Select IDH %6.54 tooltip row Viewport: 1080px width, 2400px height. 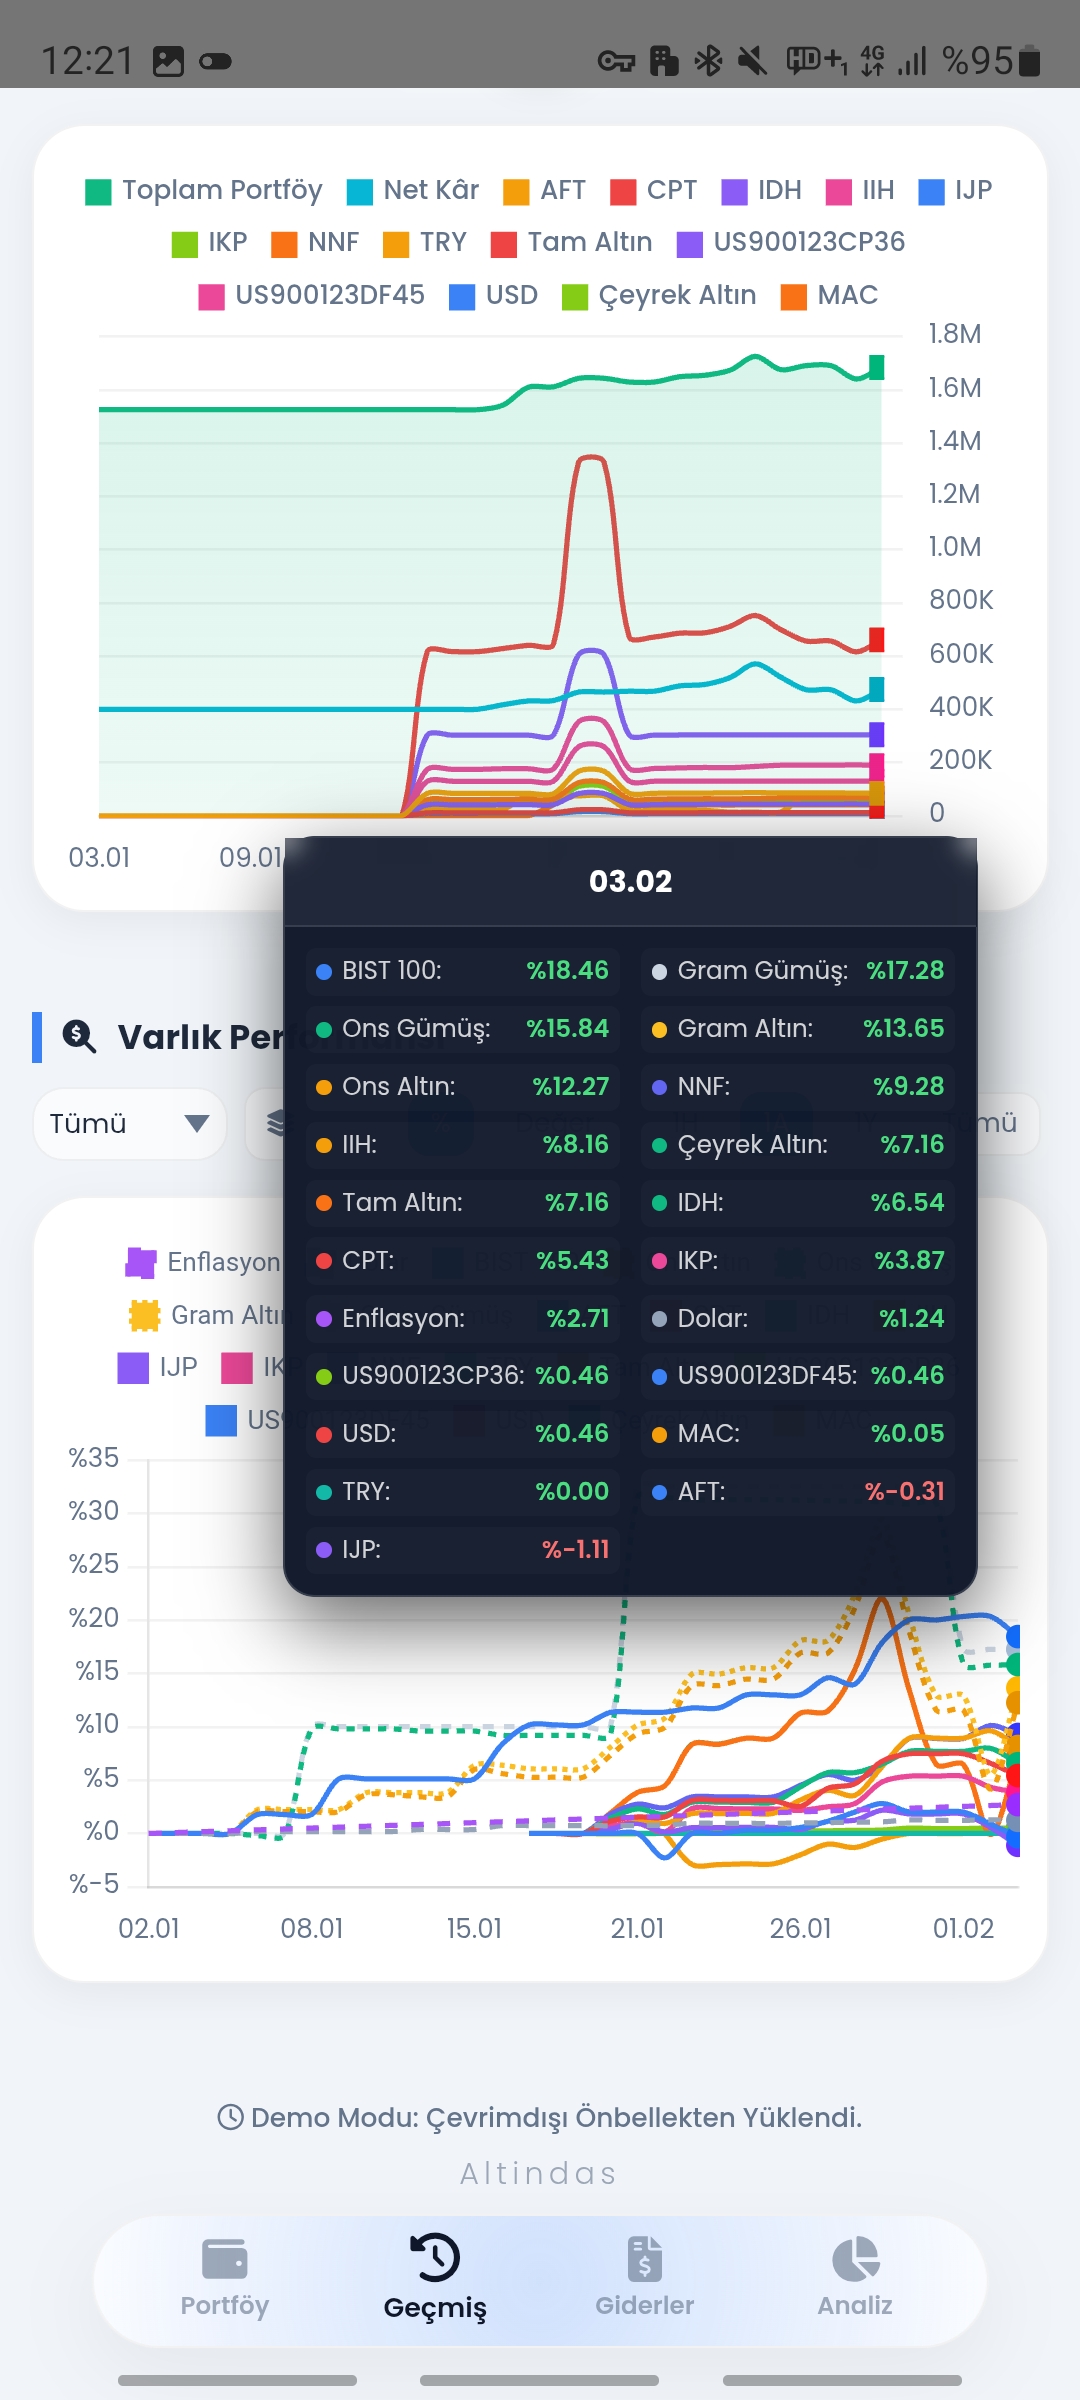(x=798, y=1202)
